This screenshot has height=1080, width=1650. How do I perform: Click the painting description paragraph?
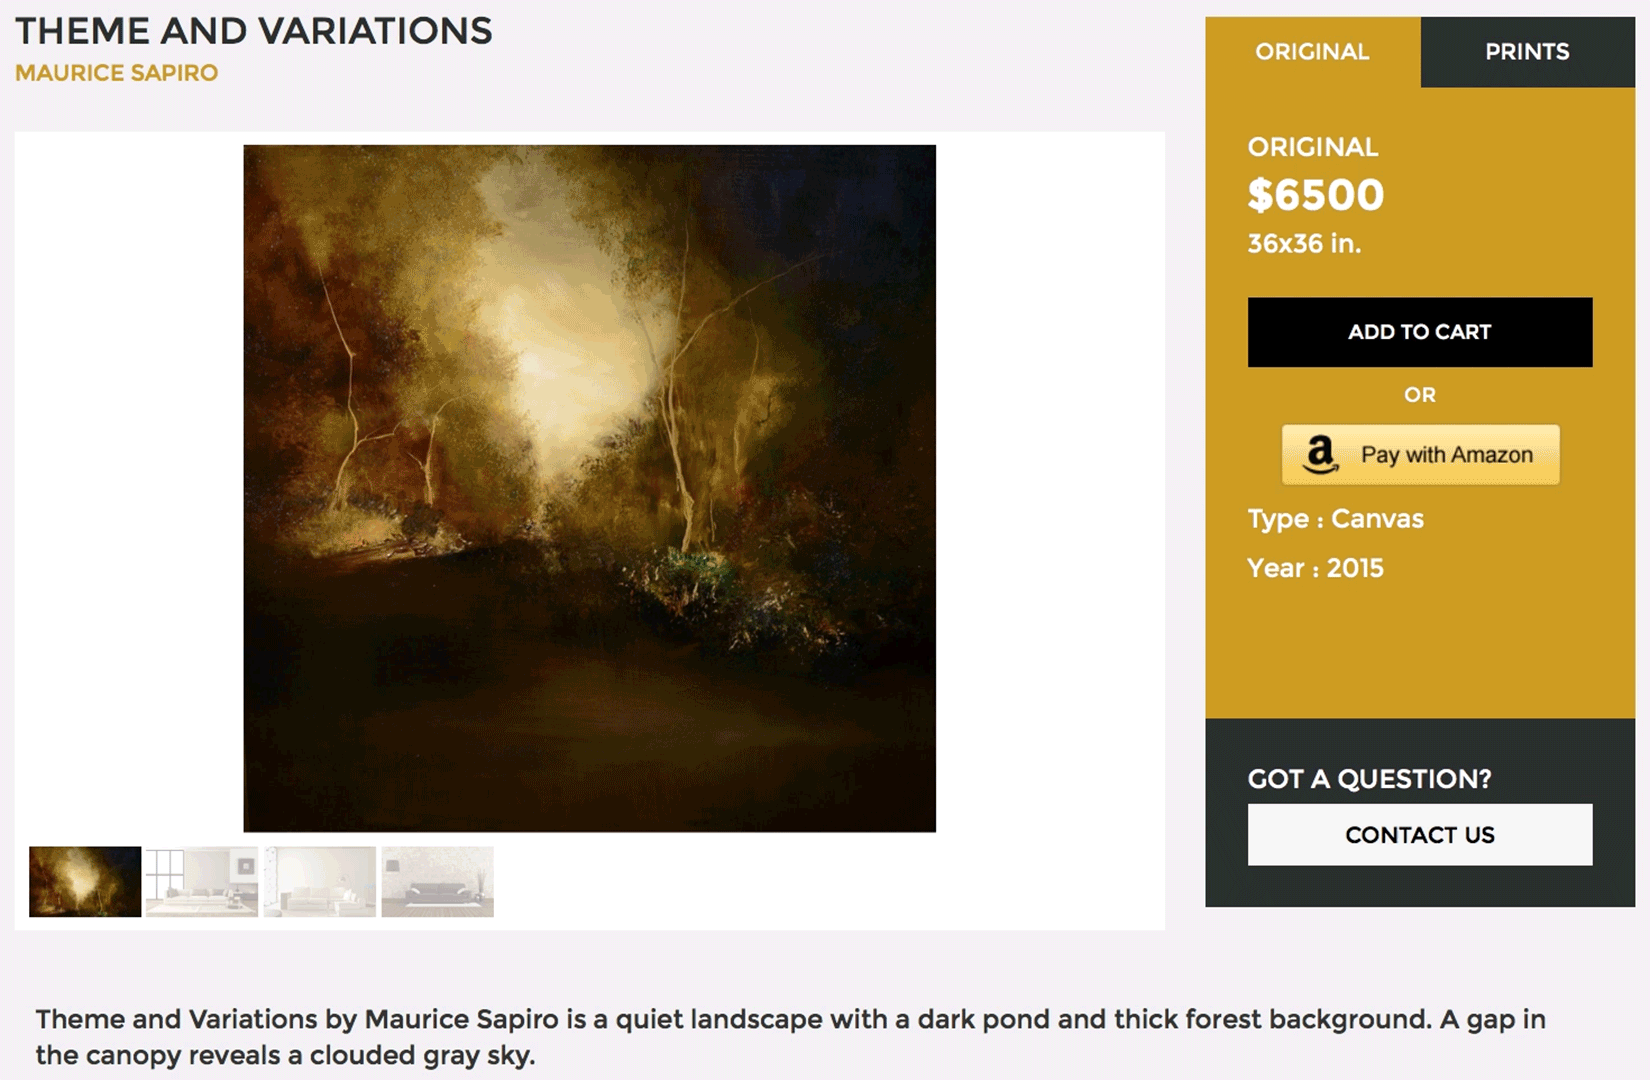[x=790, y=1037]
